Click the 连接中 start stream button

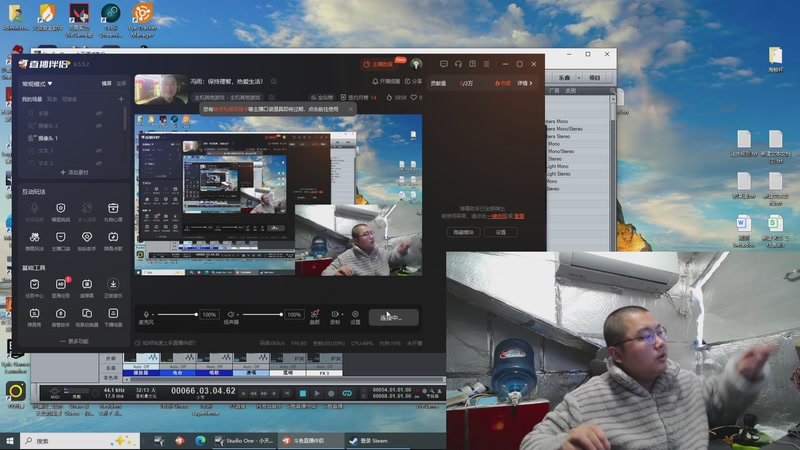click(x=393, y=317)
